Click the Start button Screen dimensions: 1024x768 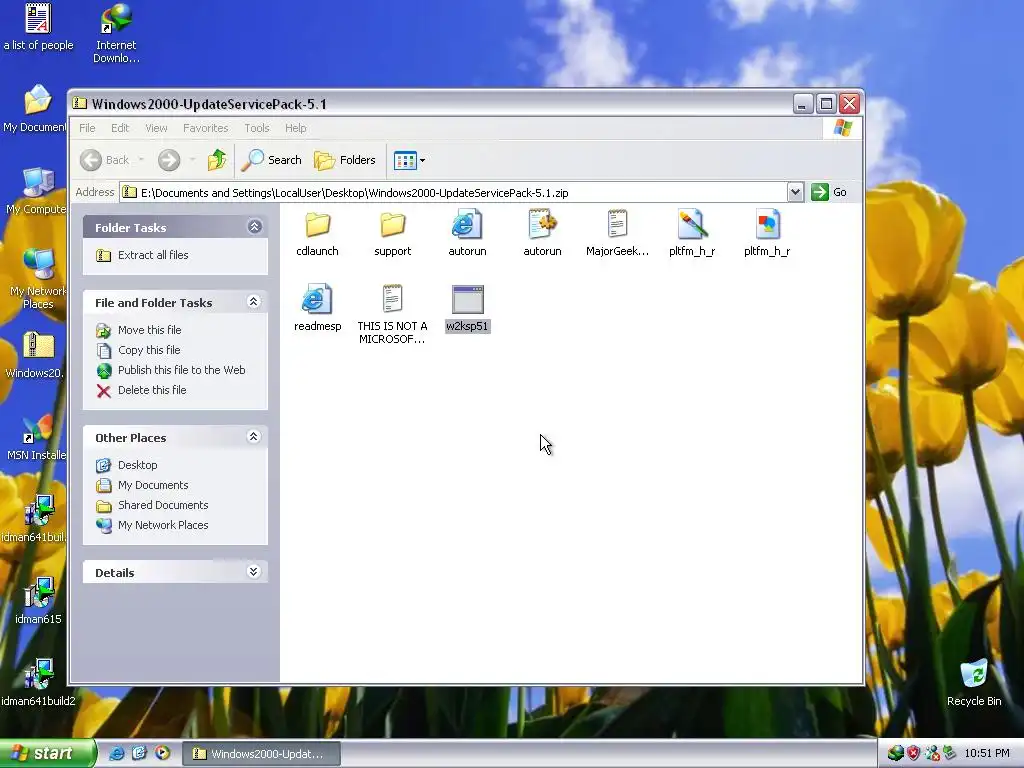coord(47,754)
